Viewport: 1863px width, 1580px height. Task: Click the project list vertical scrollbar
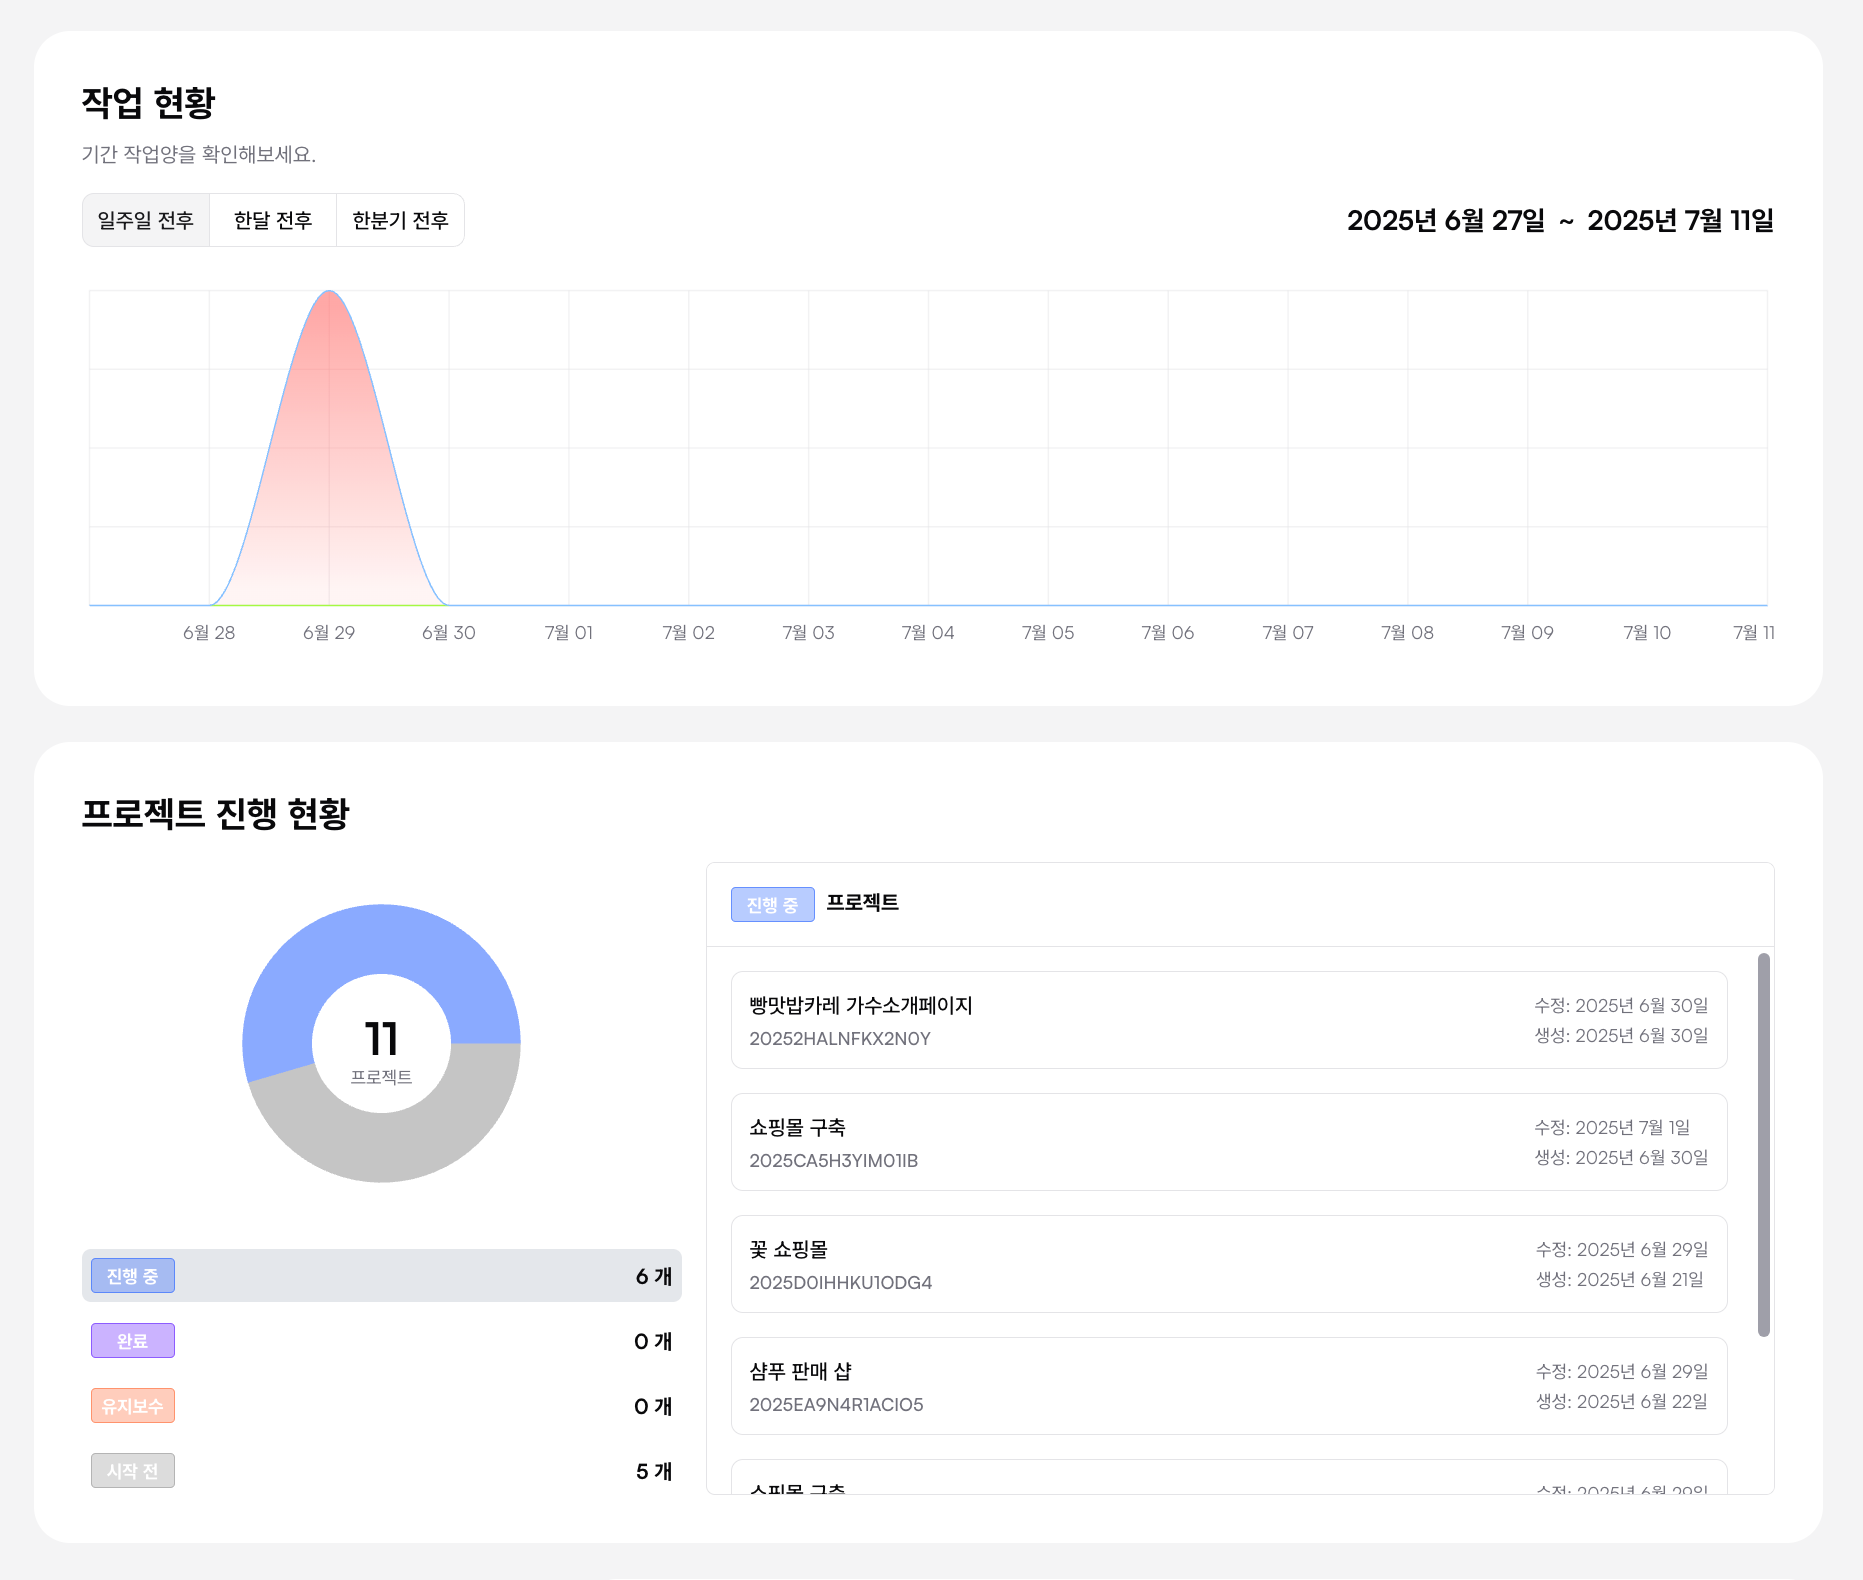pyautogui.click(x=1763, y=1144)
